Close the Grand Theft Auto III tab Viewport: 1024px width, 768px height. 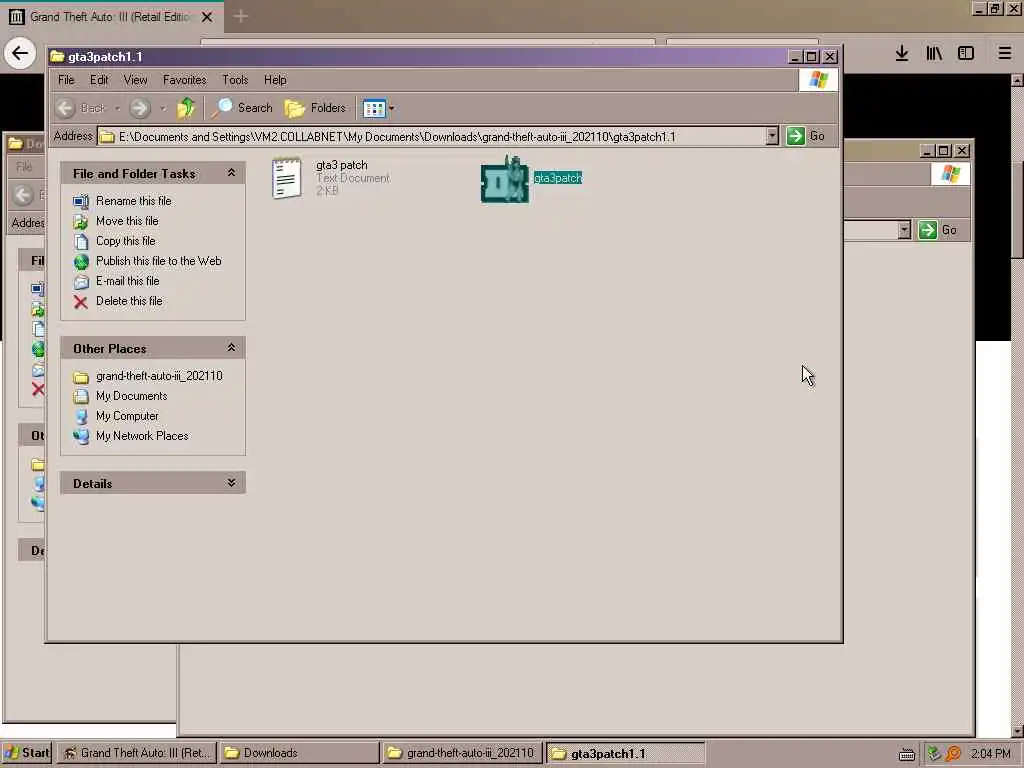(207, 17)
